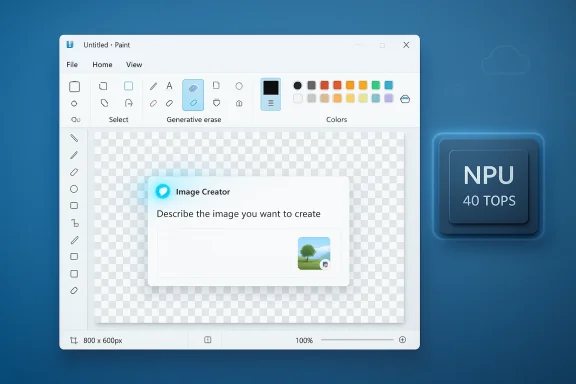The width and height of the screenshot is (576, 384).
Task: Select the Text tool letter A
Action: [169, 86]
